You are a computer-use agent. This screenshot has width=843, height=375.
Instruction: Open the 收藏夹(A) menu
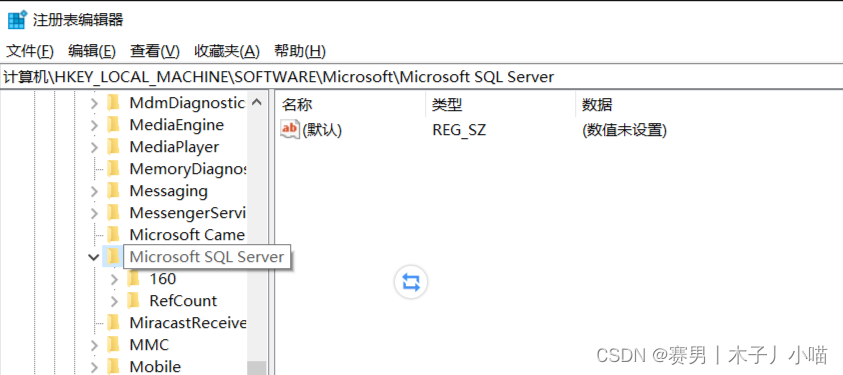227,52
